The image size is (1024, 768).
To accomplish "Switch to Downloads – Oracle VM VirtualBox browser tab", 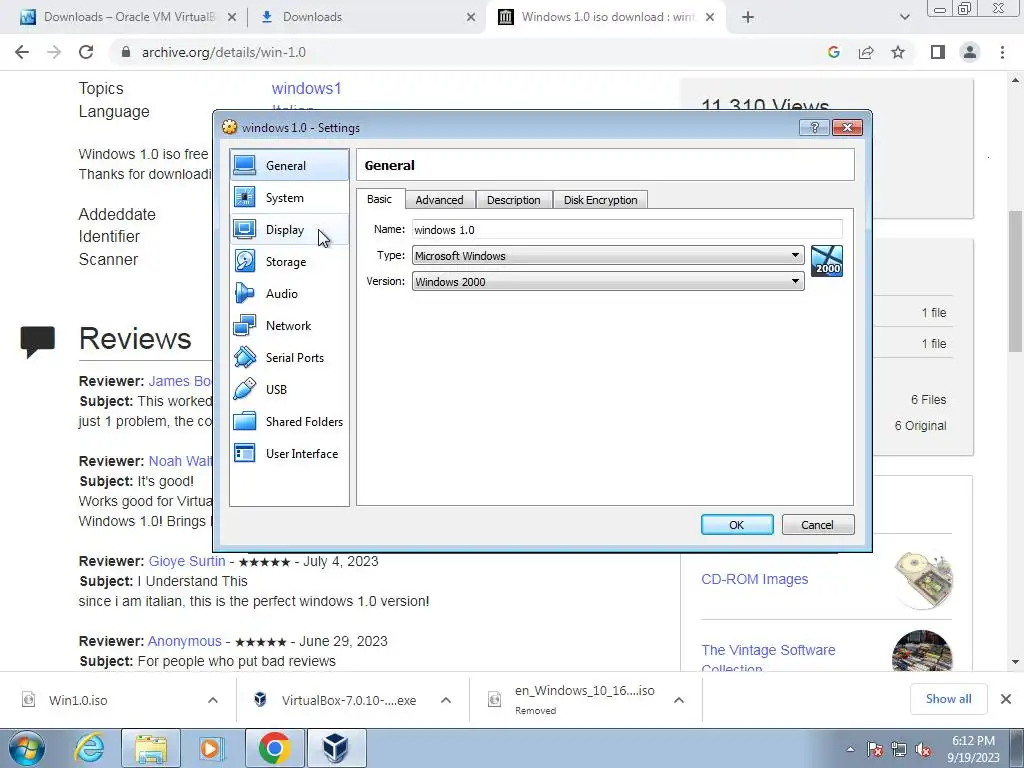I will [129, 17].
